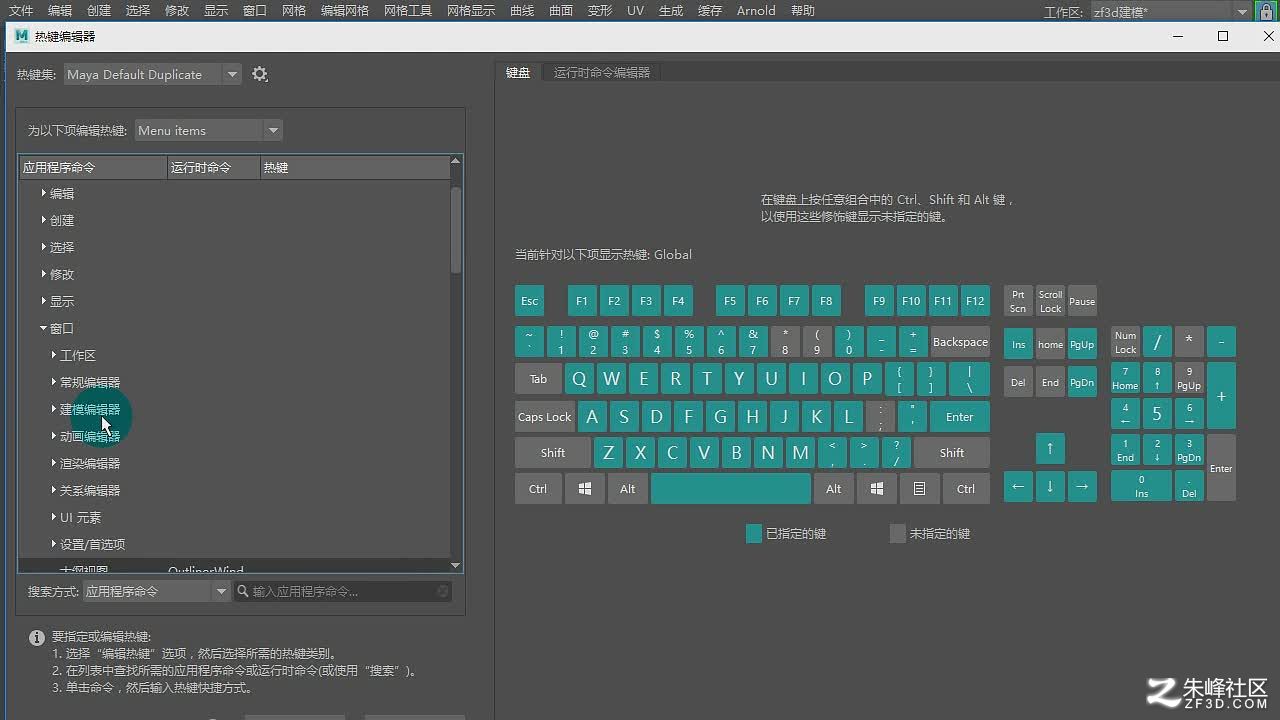
Task: Expand the 常规编辑器 tree node
Action: [x=54, y=382]
